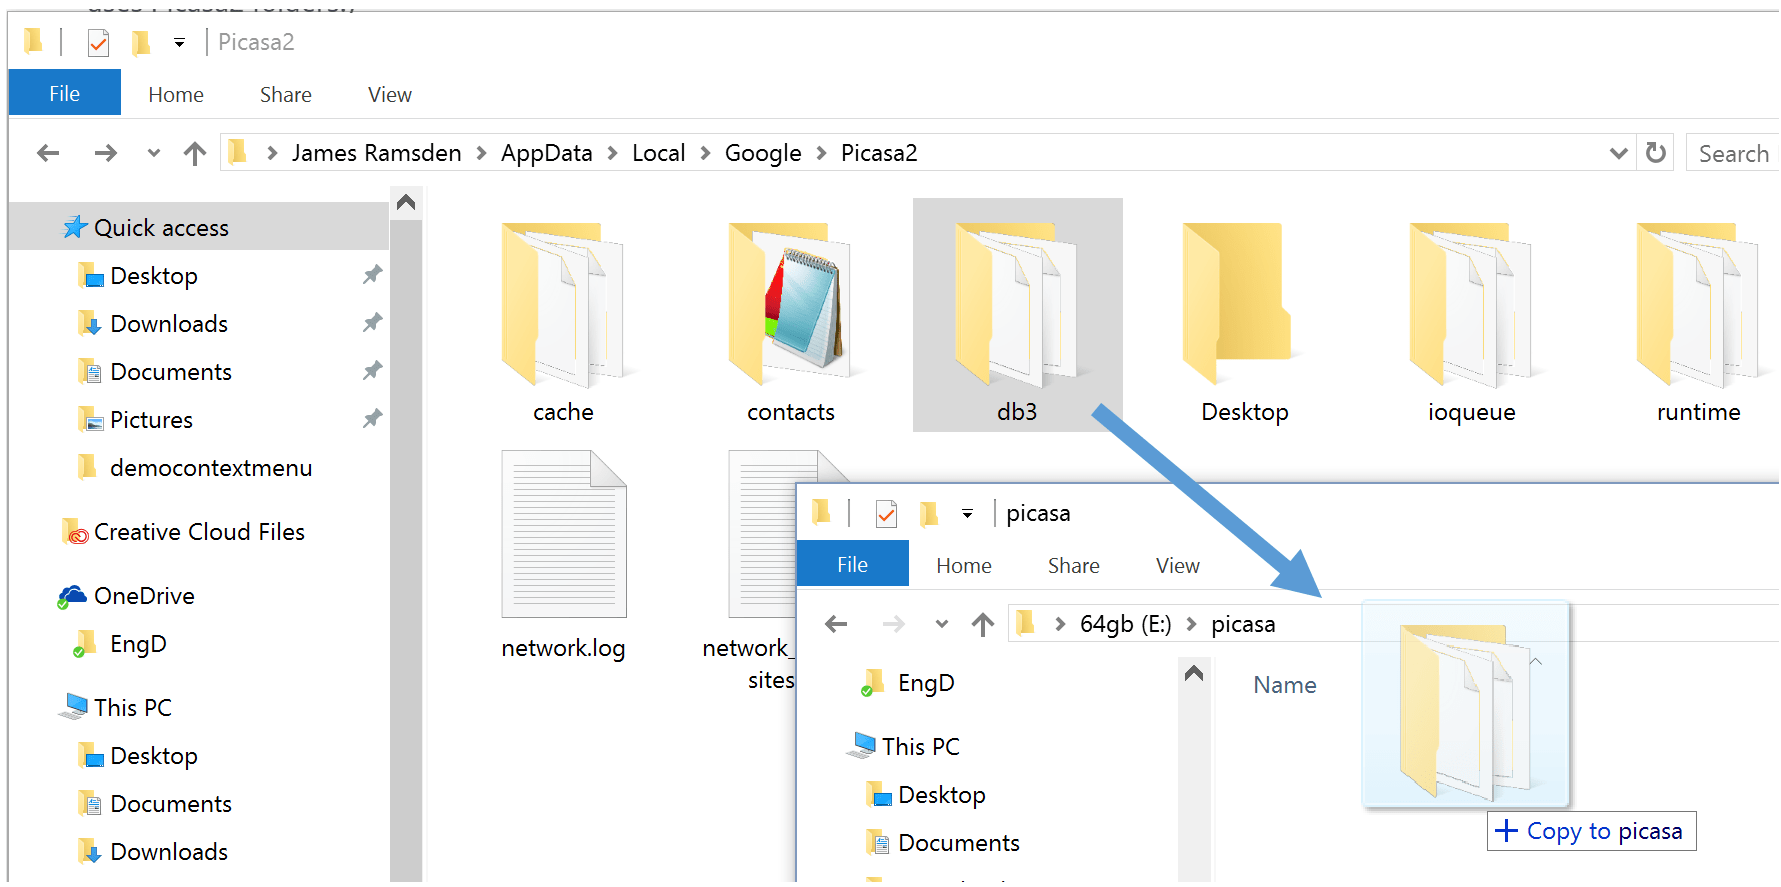Open Customize Quick Access Toolbar dropdown in picasa window
1781x887 pixels.
(967, 513)
